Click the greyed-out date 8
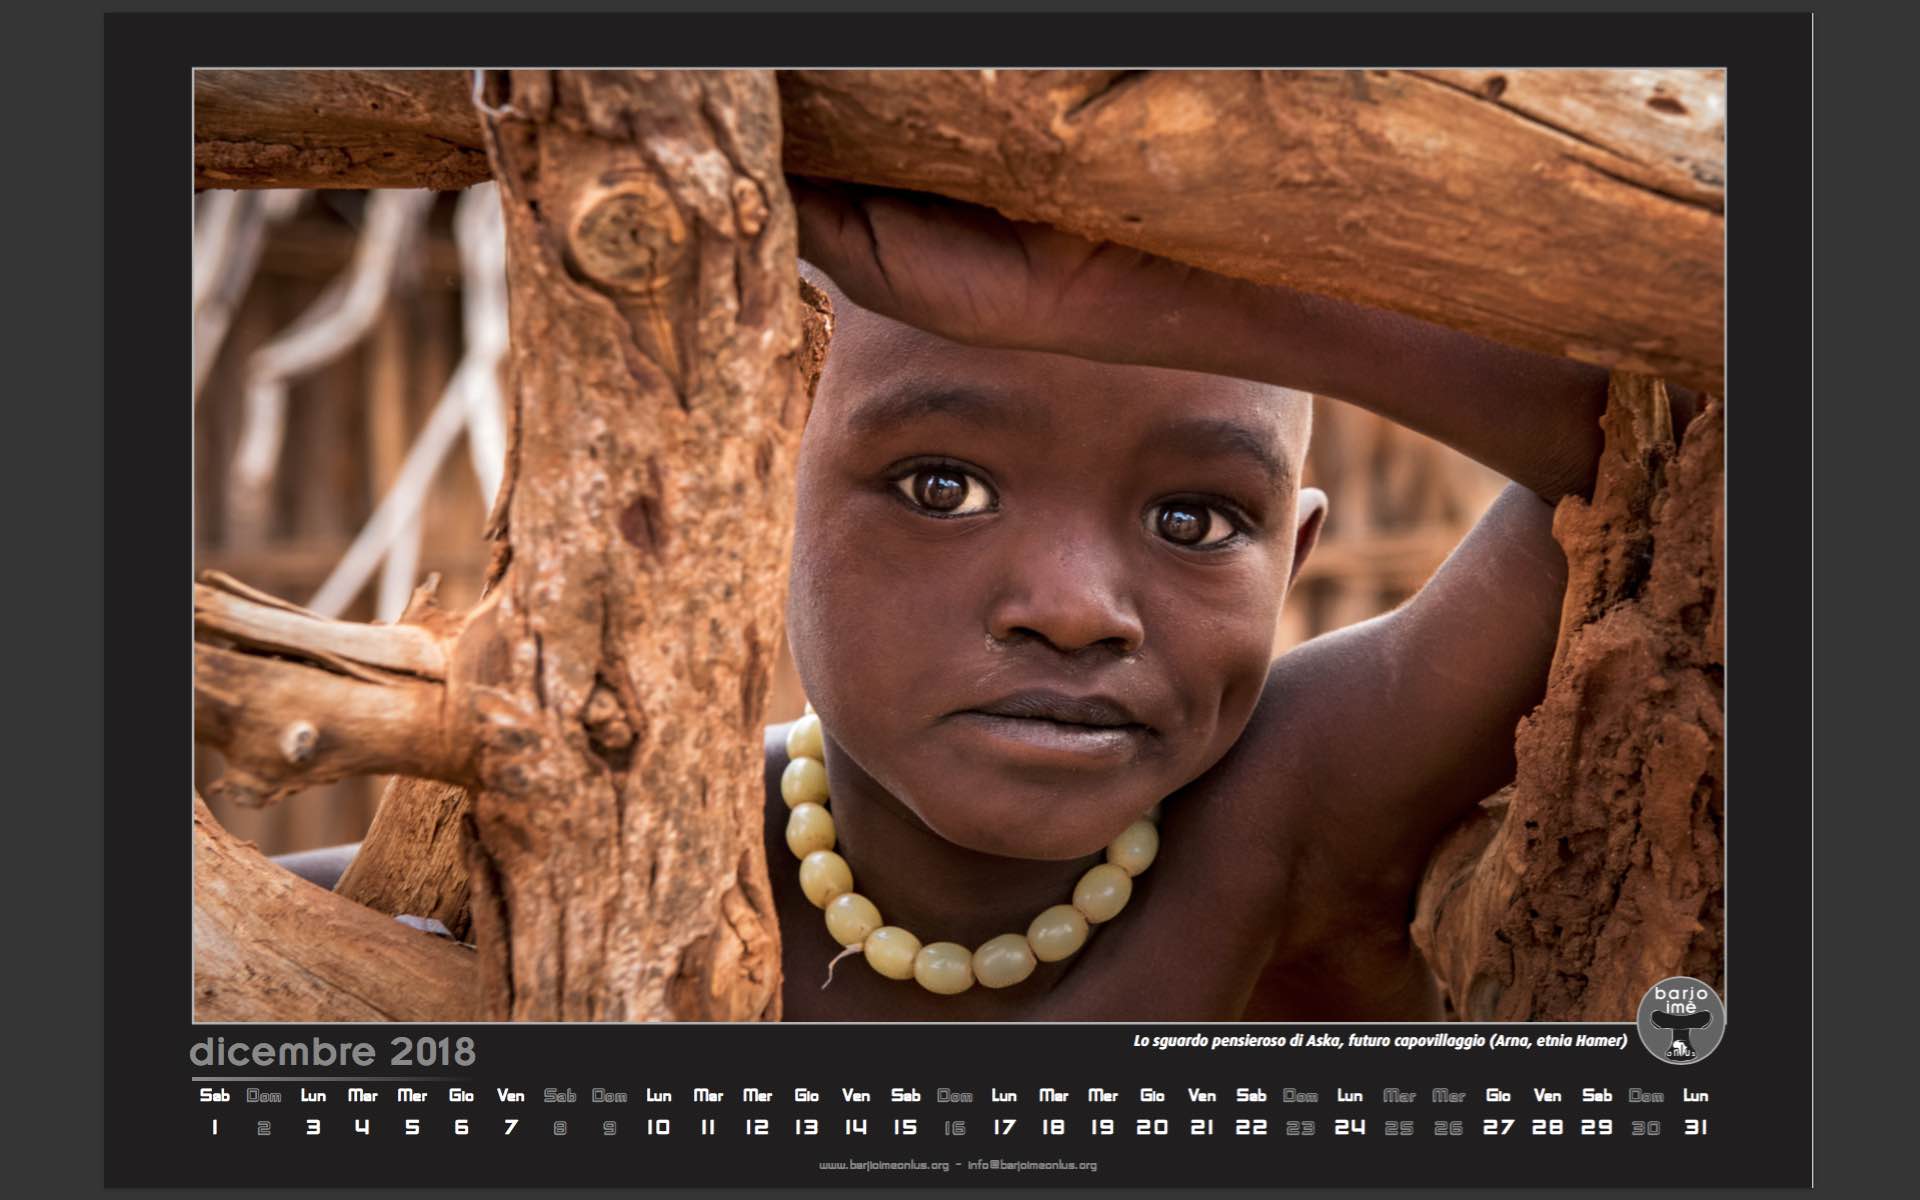The height and width of the screenshot is (1200, 1920). (560, 1128)
